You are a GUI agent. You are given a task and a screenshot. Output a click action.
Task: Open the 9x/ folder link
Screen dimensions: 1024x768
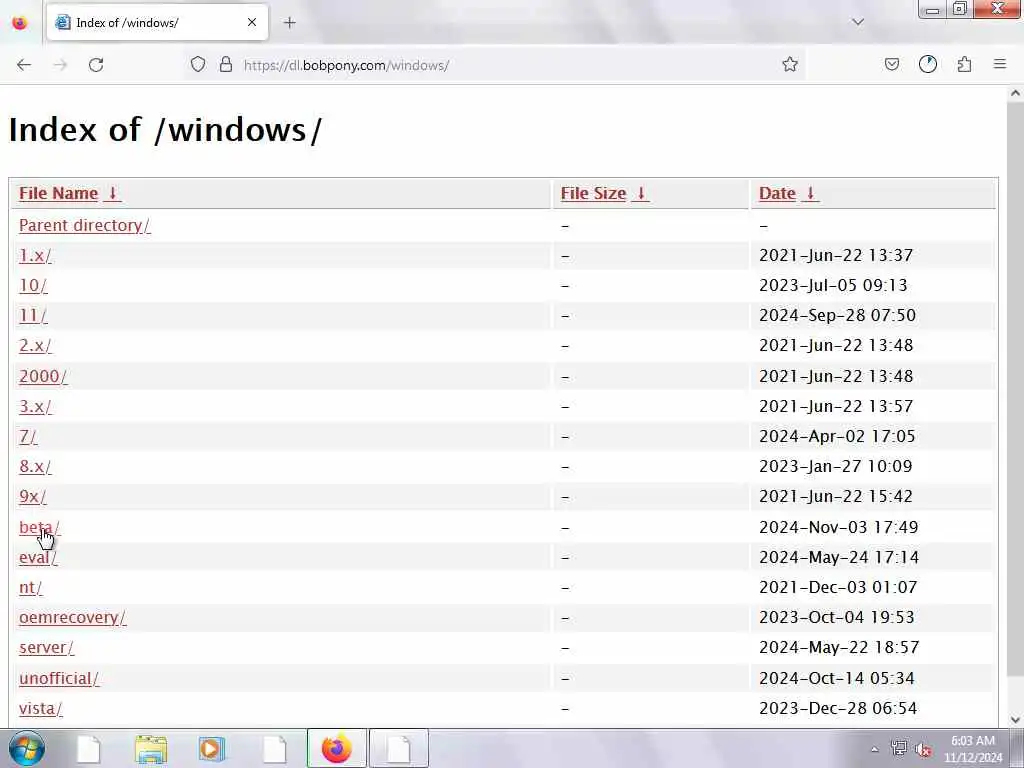[x=33, y=496]
